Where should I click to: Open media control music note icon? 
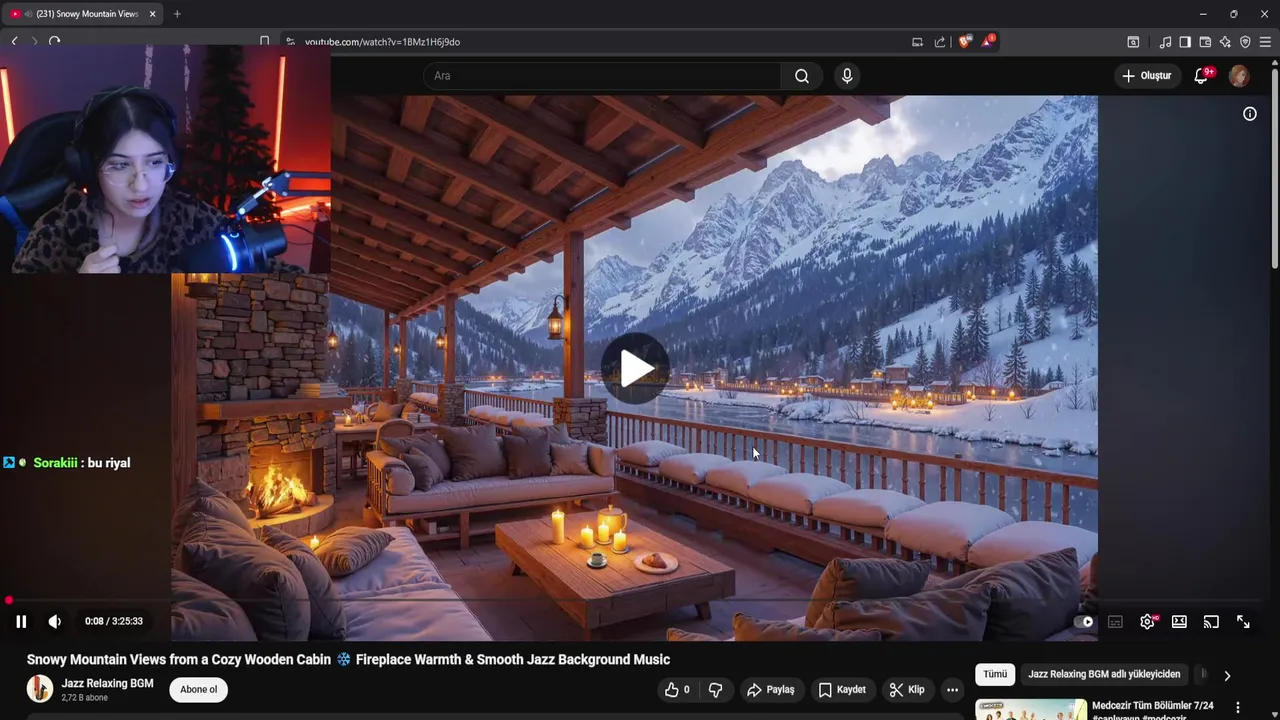(x=1165, y=42)
